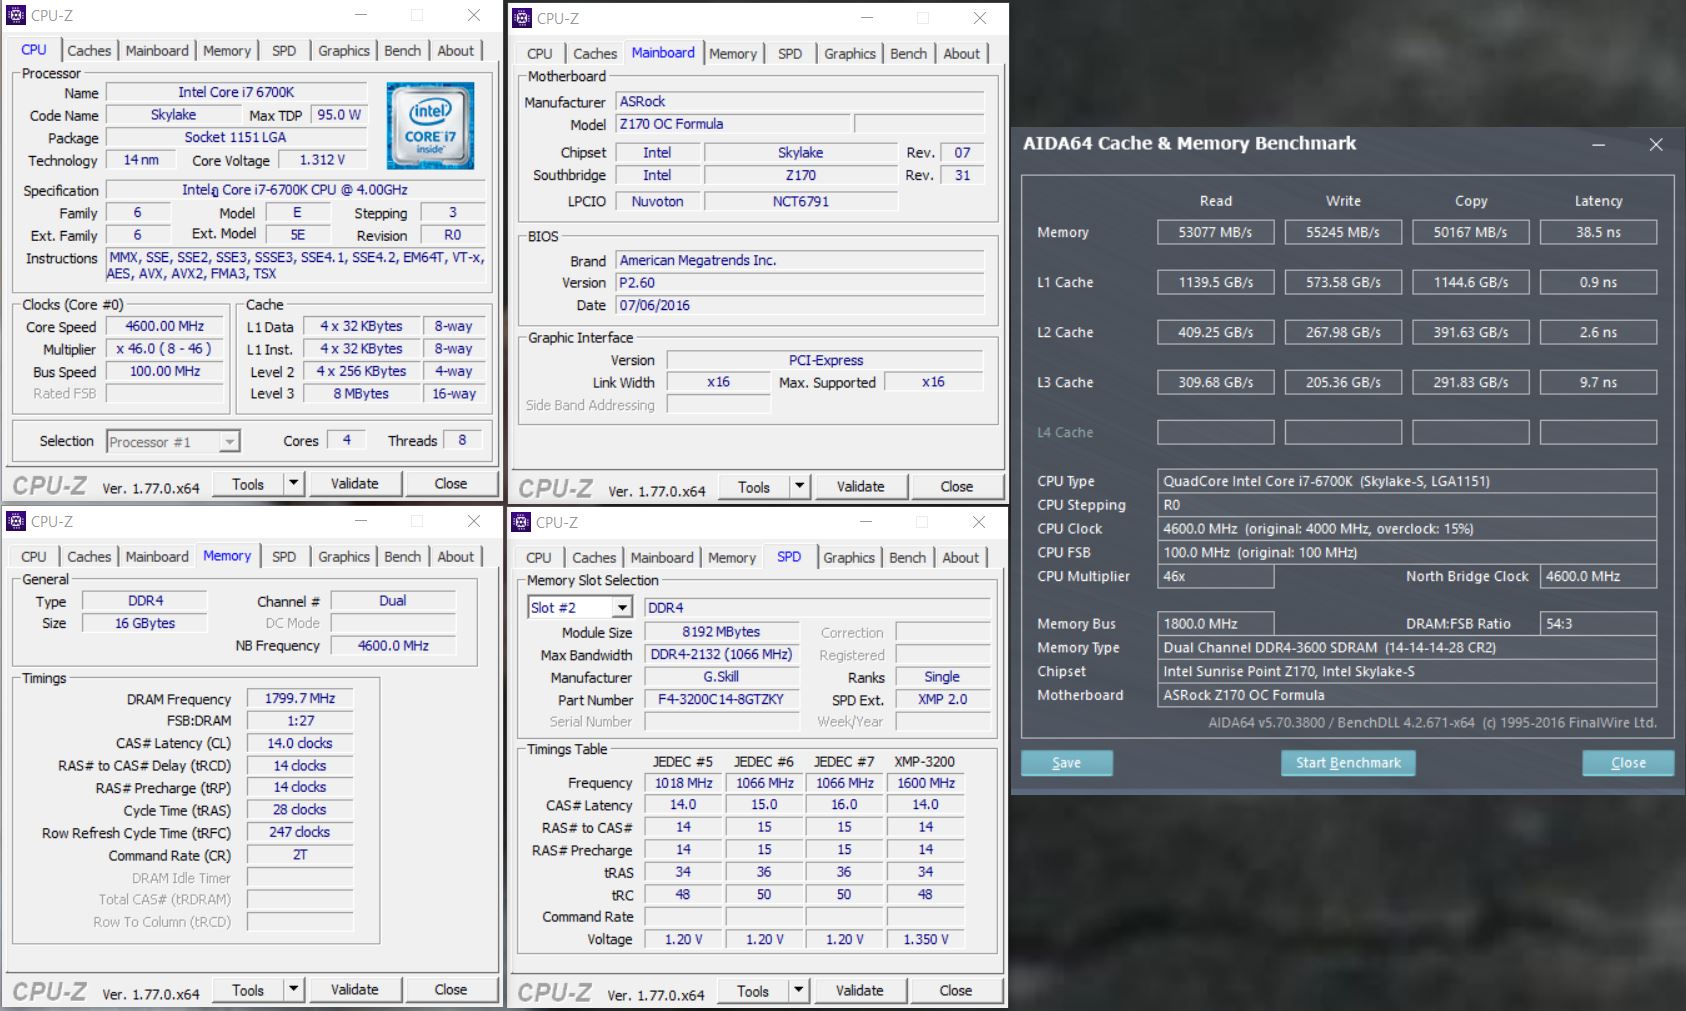
Task: Click the Memory Read value 53077 MB/s
Action: [x=1216, y=232]
